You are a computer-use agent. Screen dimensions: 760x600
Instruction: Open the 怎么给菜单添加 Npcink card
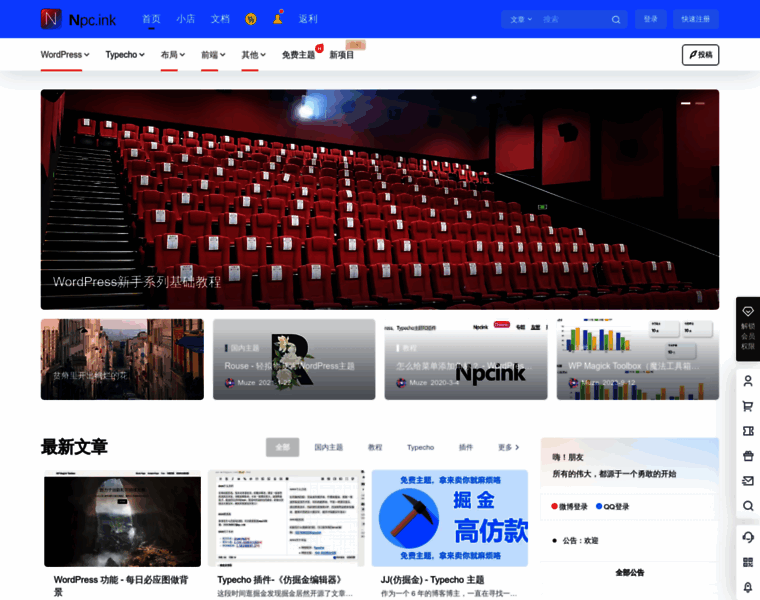pyautogui.click(x=466, y=359)
